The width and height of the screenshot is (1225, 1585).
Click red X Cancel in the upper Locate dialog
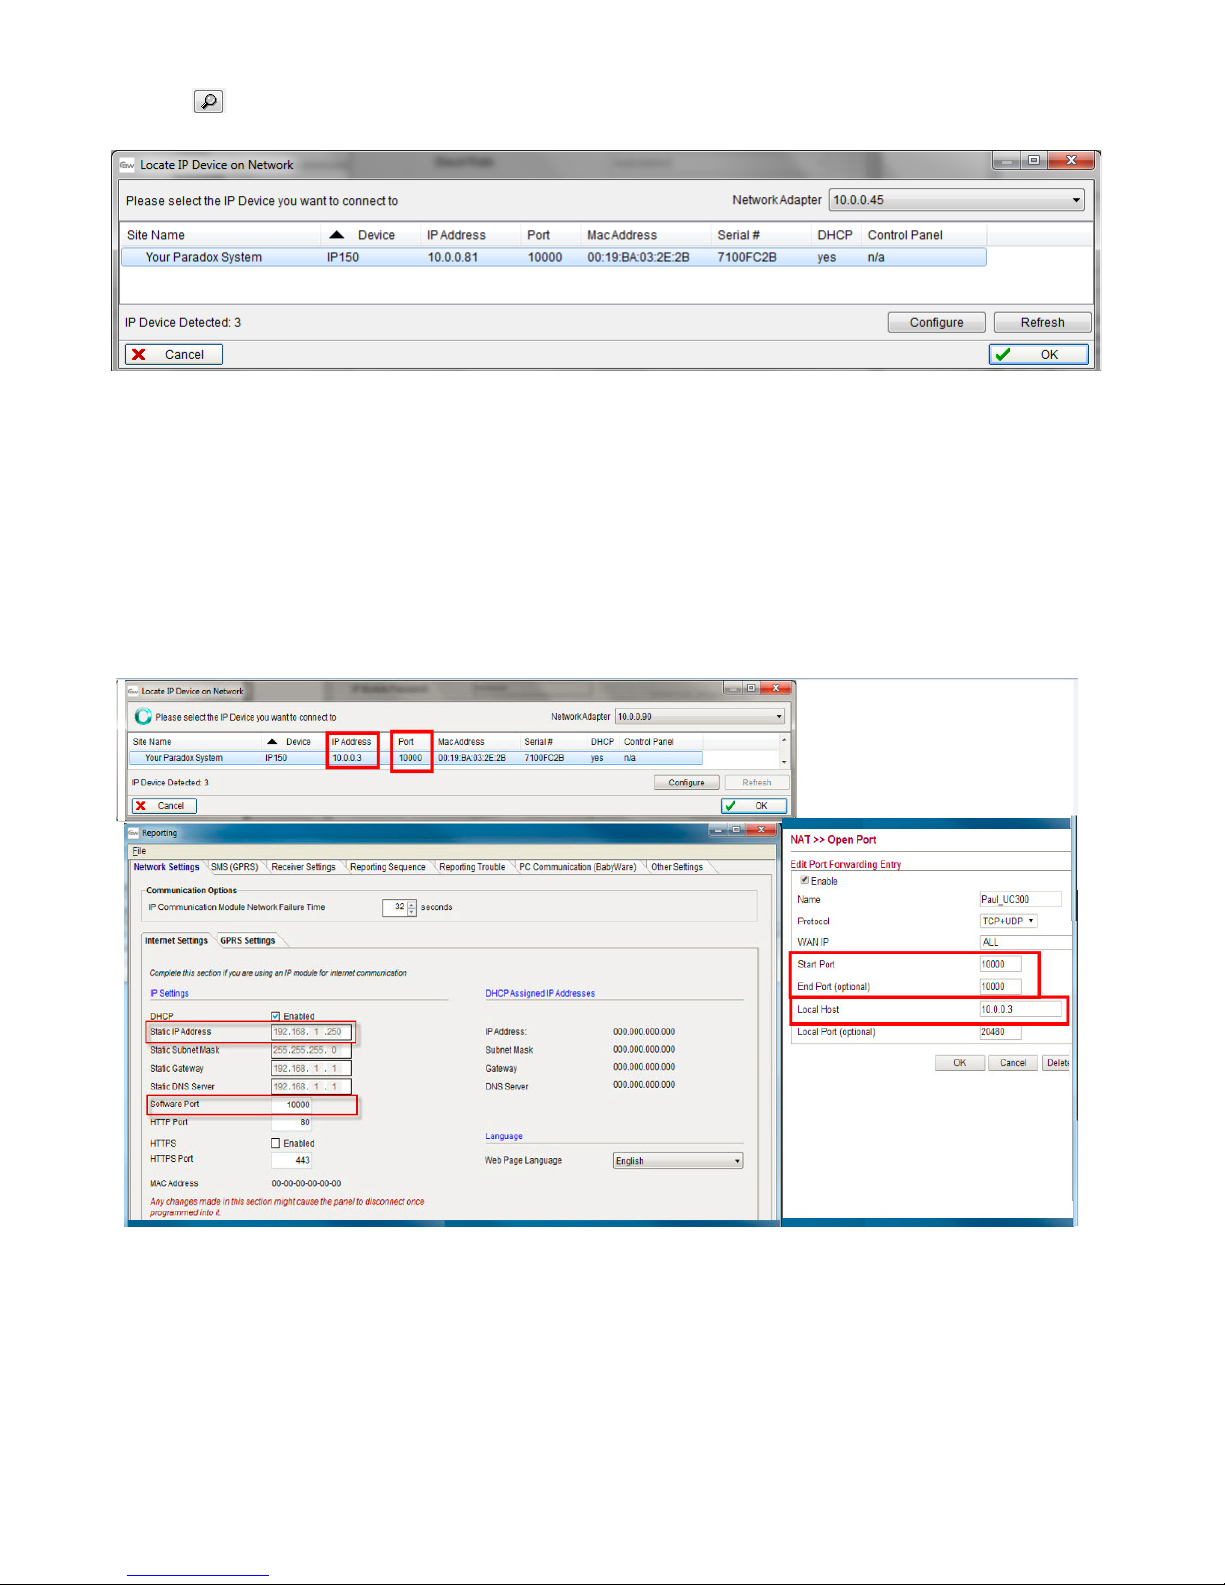tap(174, 354)
